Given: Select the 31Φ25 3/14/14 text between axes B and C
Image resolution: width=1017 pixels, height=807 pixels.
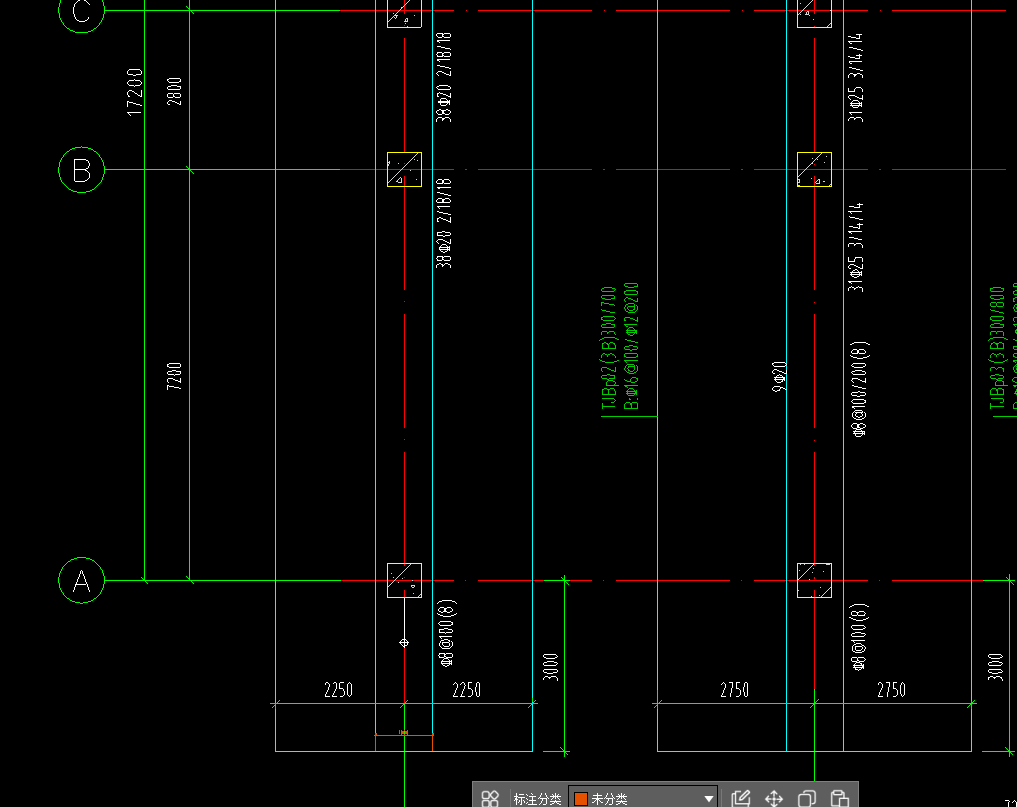Looking at the screenshot, I should click(x=856, y=78).
